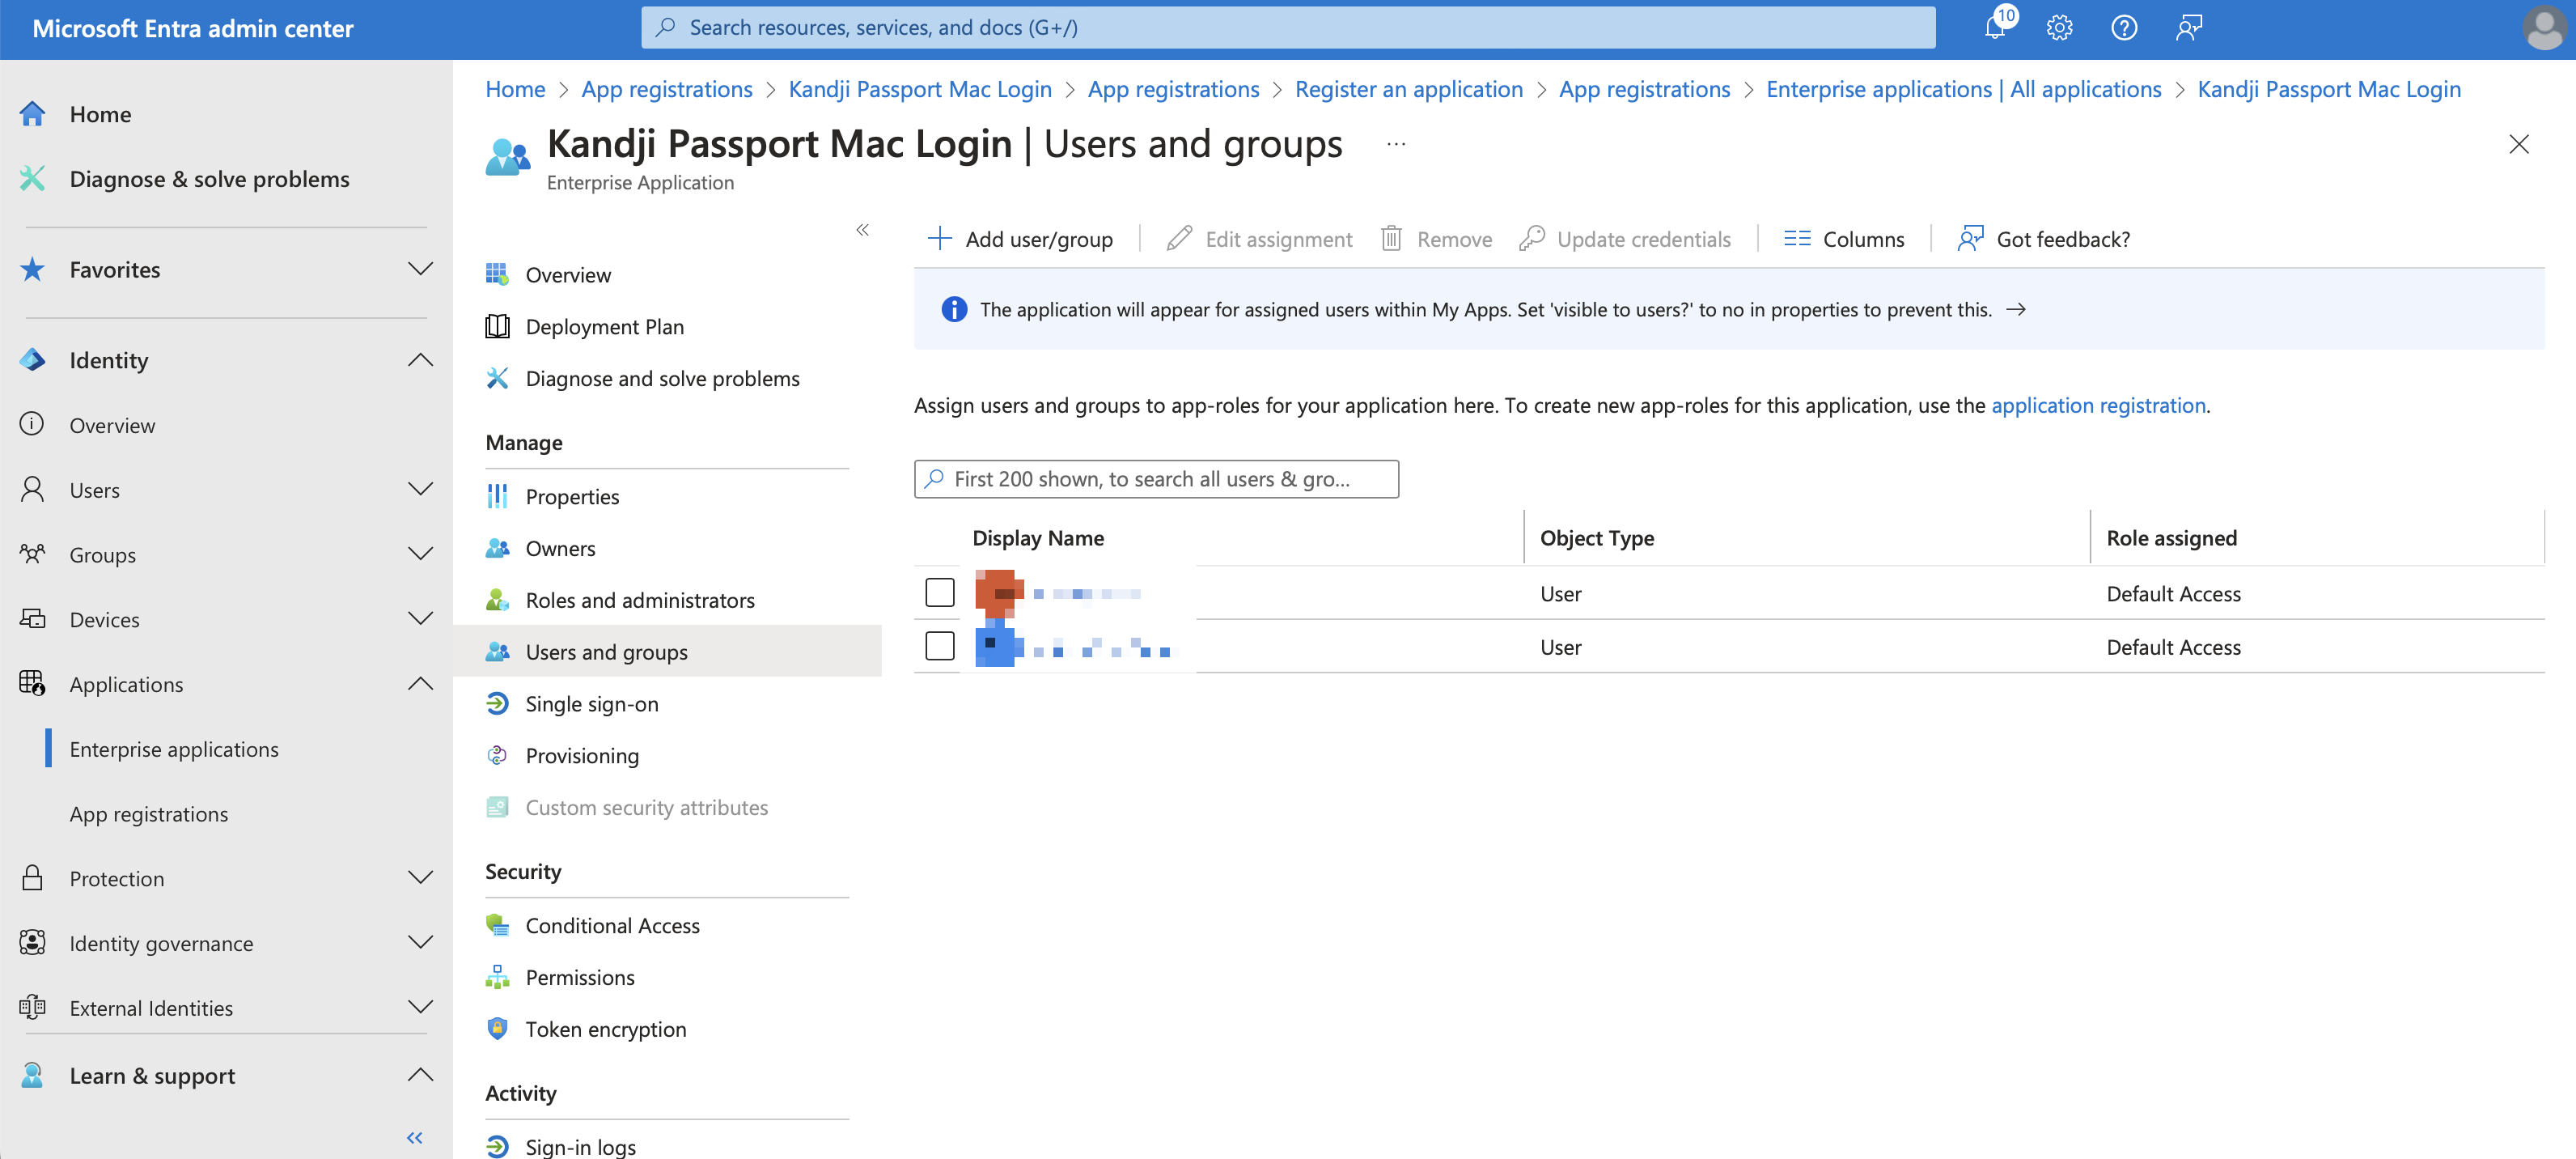
Task: Open the application registration link
Action: [x=2098, y=405]
